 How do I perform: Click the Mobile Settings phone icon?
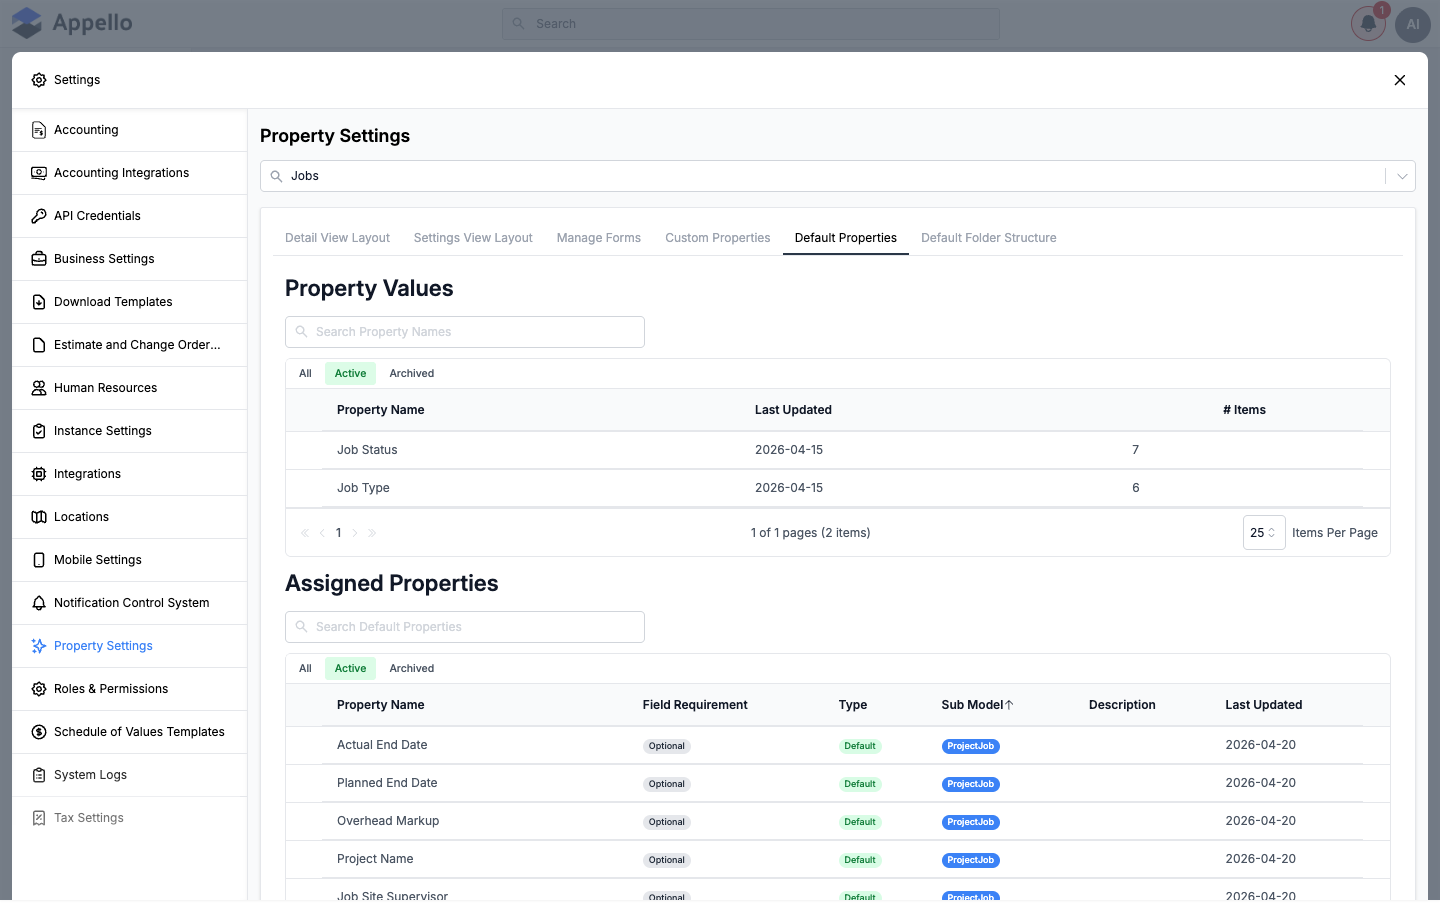[x=39, y=560]
